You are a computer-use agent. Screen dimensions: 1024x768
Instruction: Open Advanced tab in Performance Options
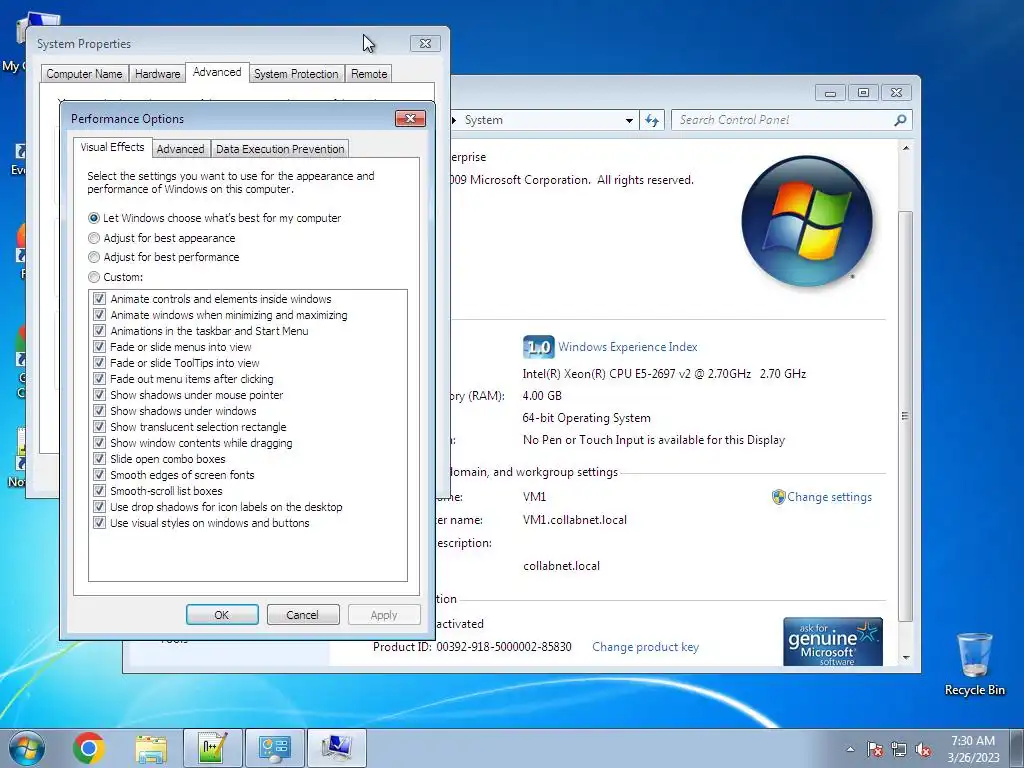coord(180,149)
